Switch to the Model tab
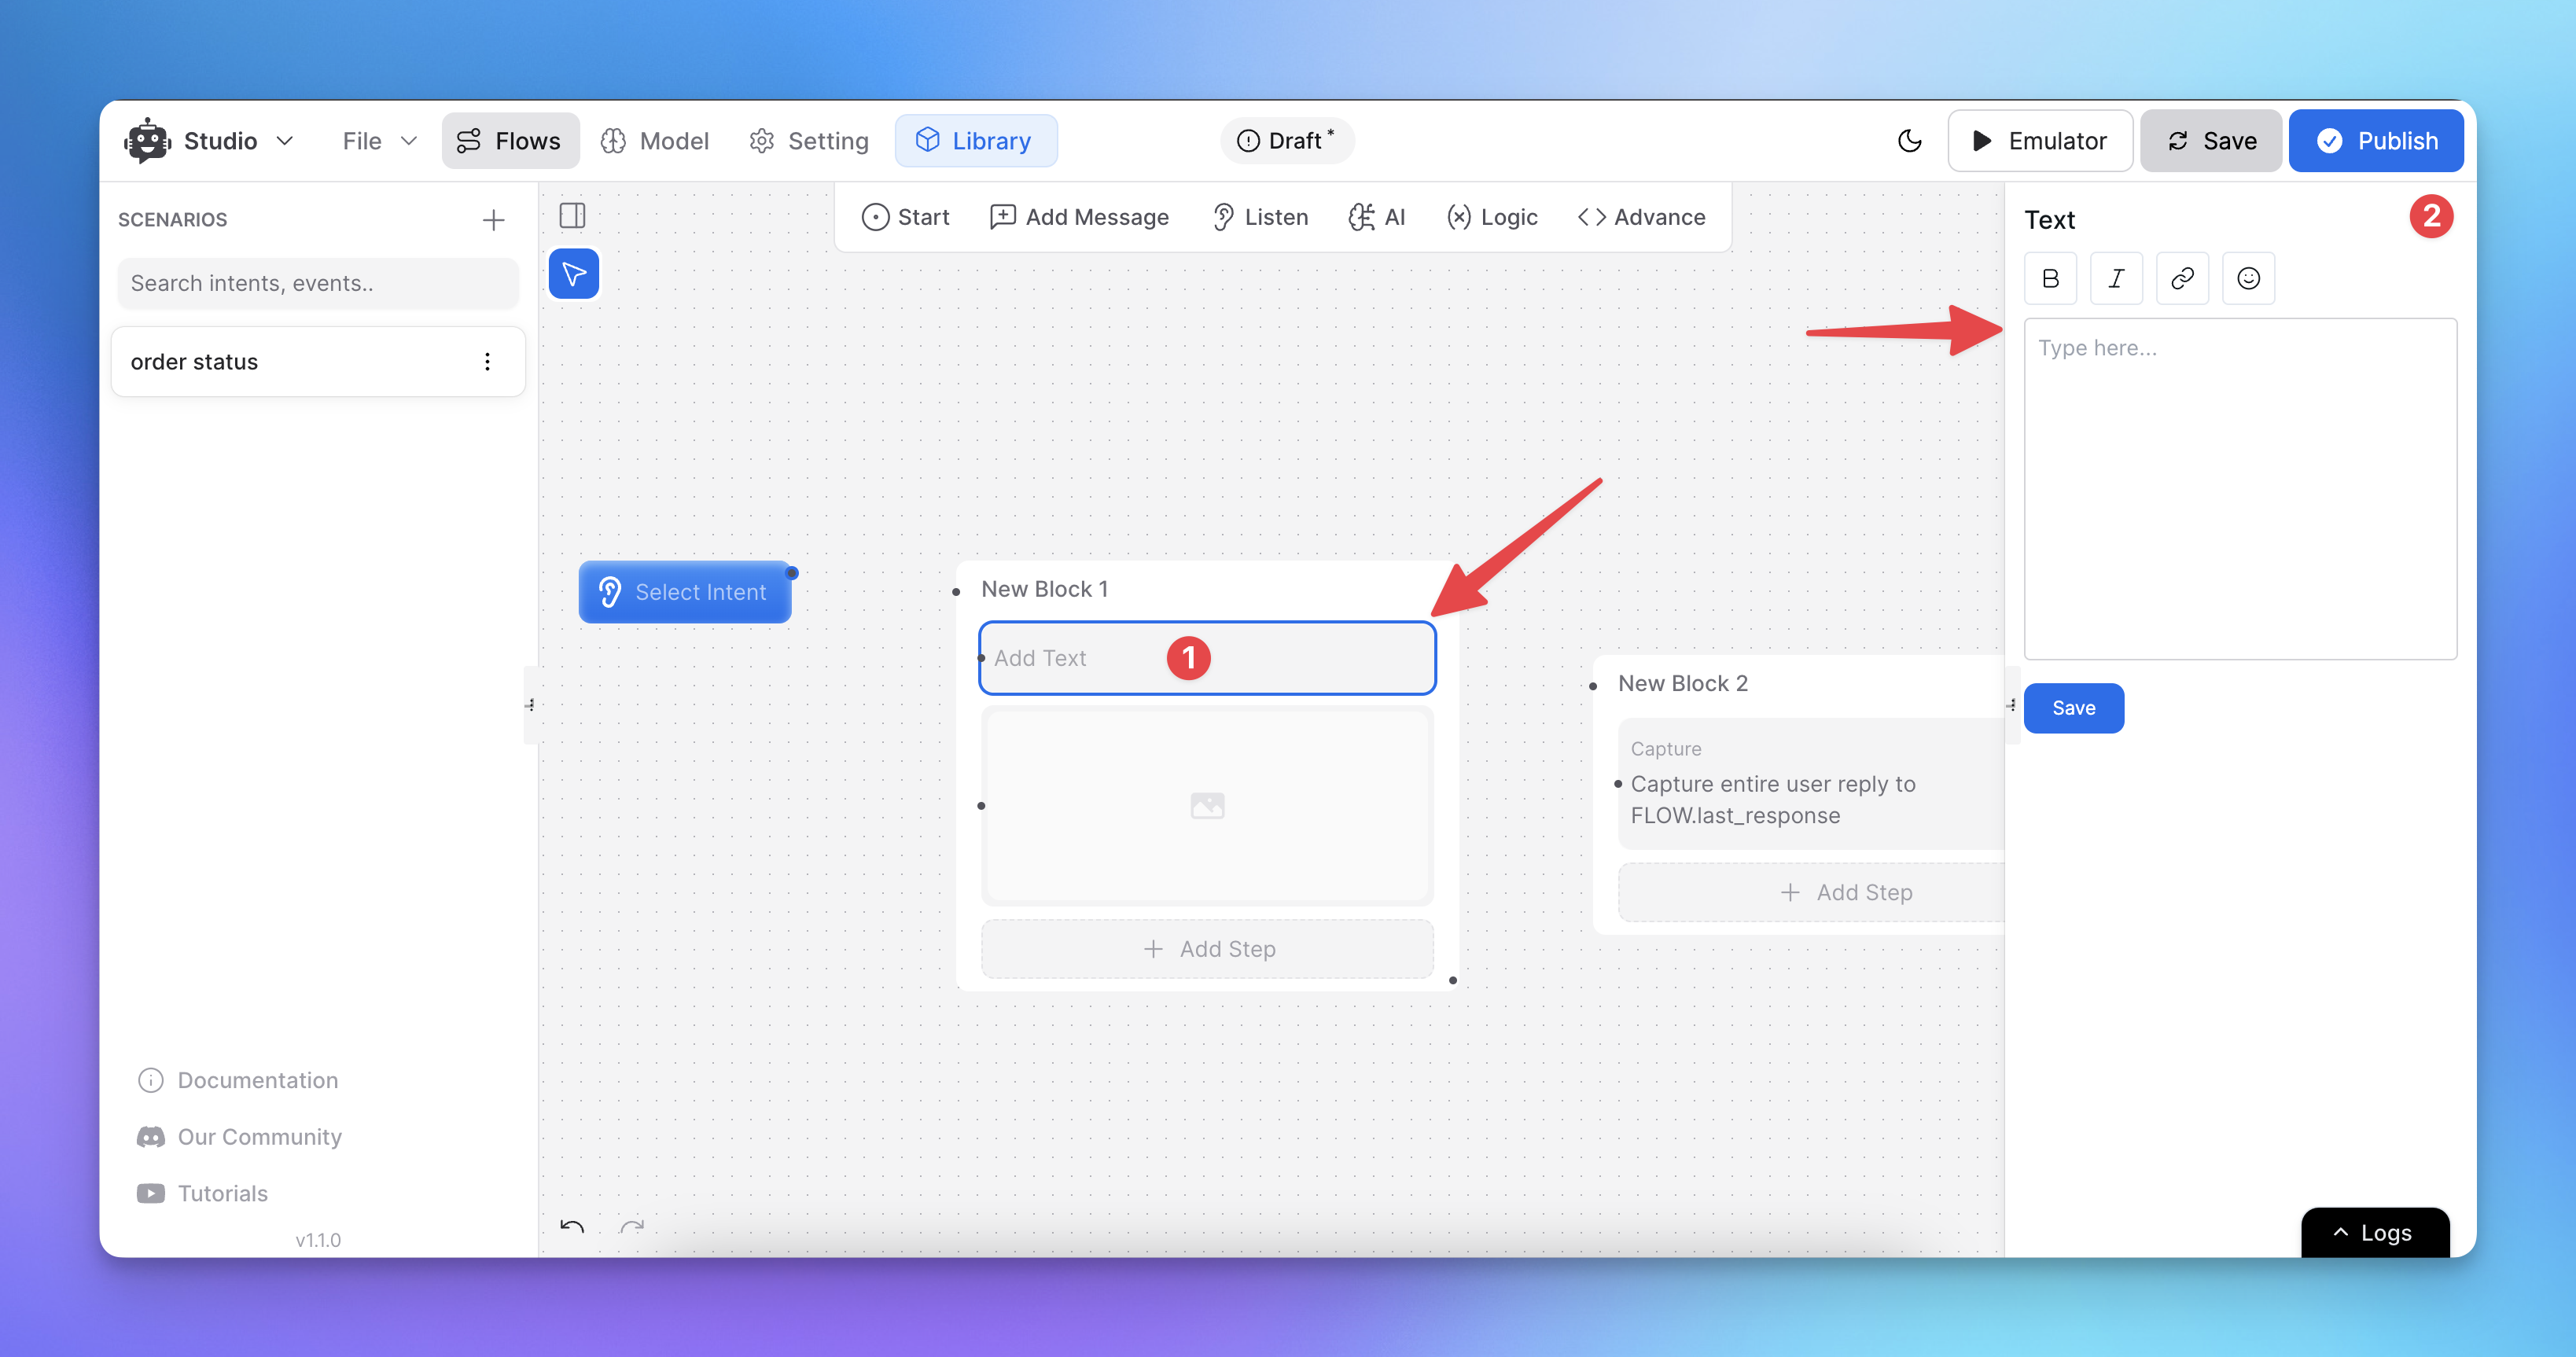This screenshot has width=2576, height=1357. click(655, 141)
